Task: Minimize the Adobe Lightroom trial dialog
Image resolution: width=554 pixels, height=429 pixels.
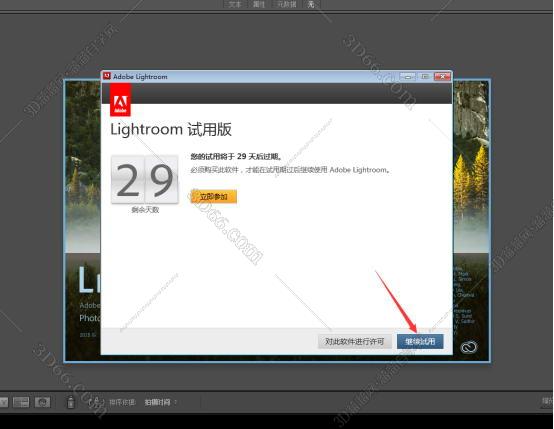Action: click(408, 76)
